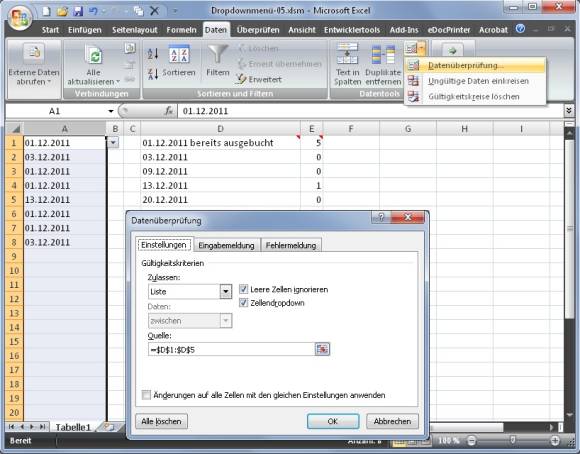Click the vertical scrollbar thumb
Screen dimensions: 580x454
coord(570,229)
